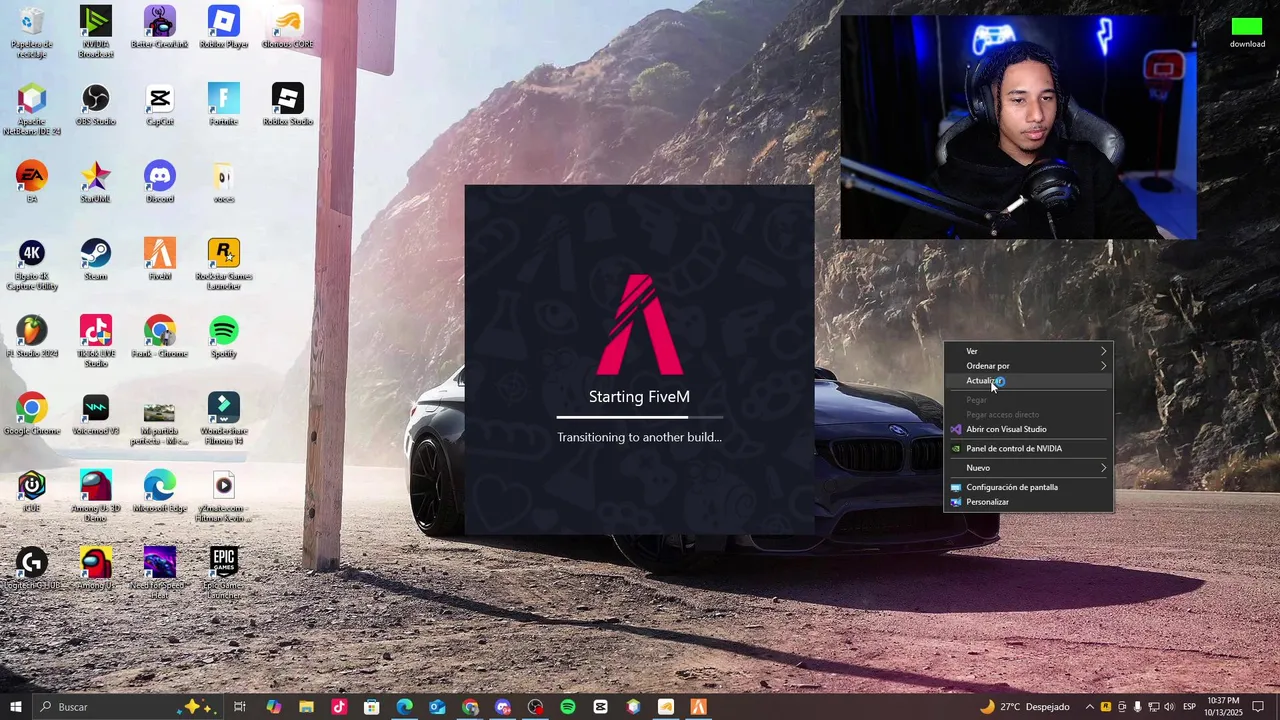Select the Wondershare Filmora 14 shortcut

tap(224, 419)
